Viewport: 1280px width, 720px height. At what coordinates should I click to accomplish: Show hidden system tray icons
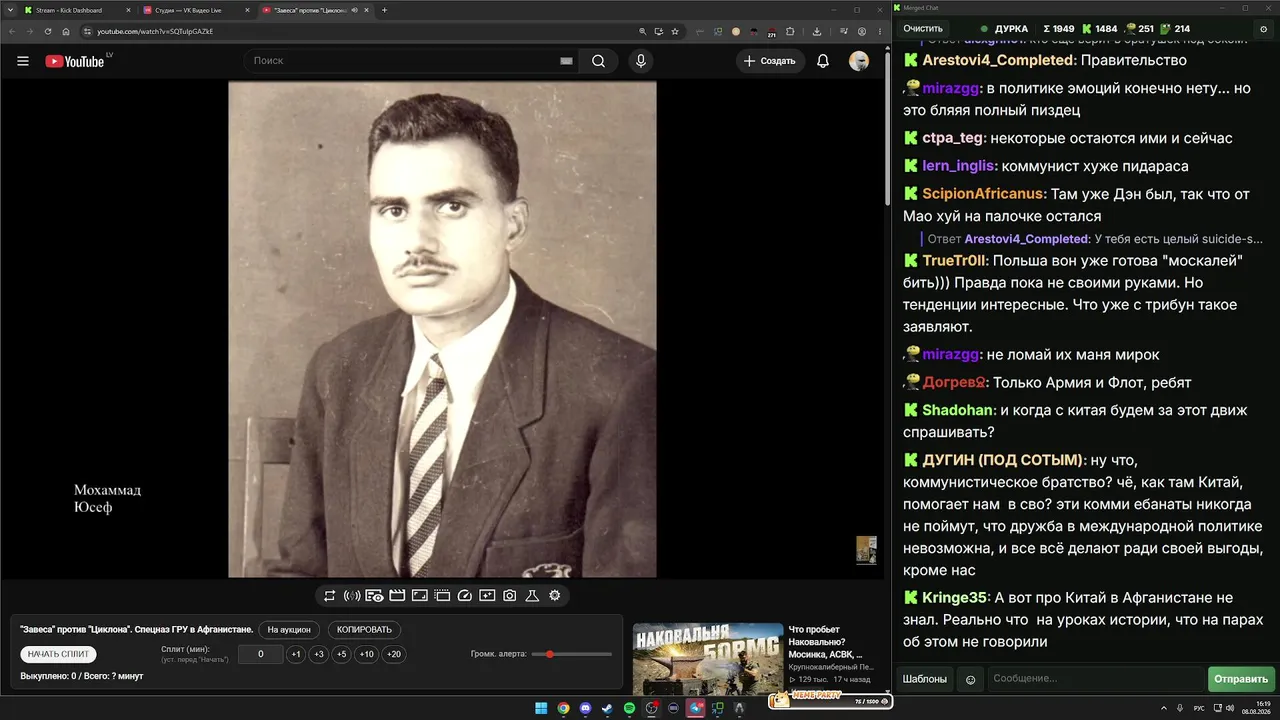(1163, 708)
